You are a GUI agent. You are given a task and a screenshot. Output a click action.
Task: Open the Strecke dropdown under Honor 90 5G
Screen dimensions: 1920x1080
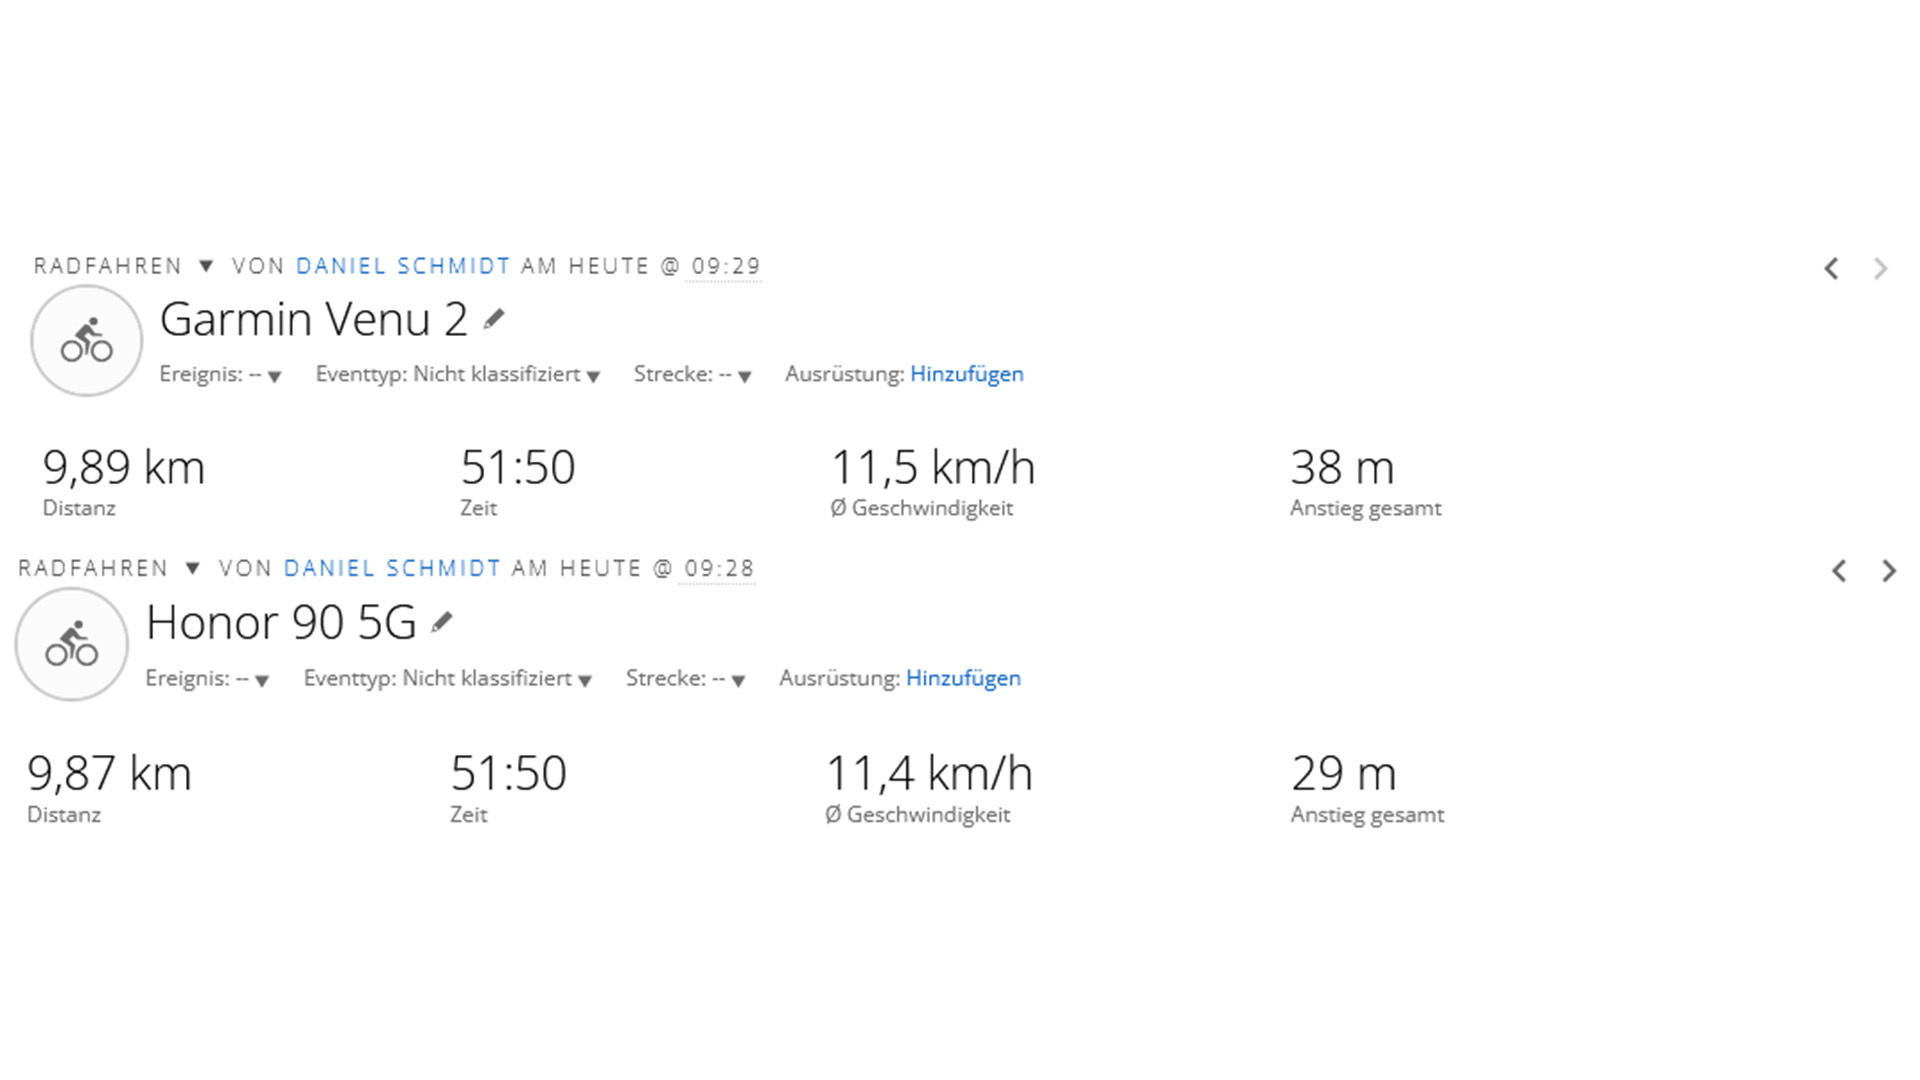pos(738,680)
